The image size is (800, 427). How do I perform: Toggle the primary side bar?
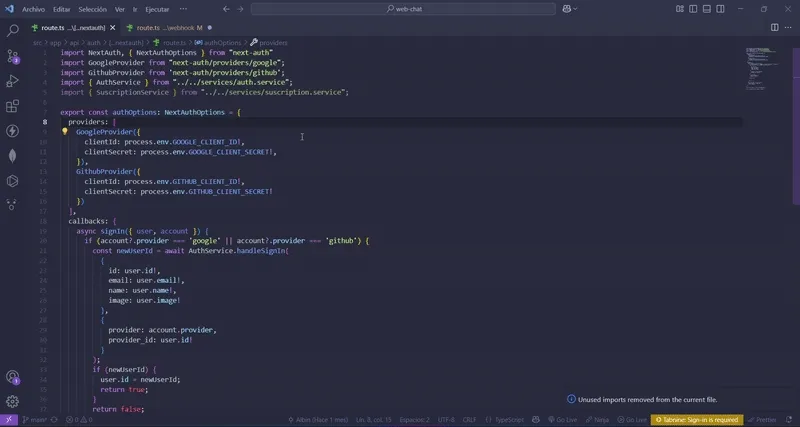(693, 9)
